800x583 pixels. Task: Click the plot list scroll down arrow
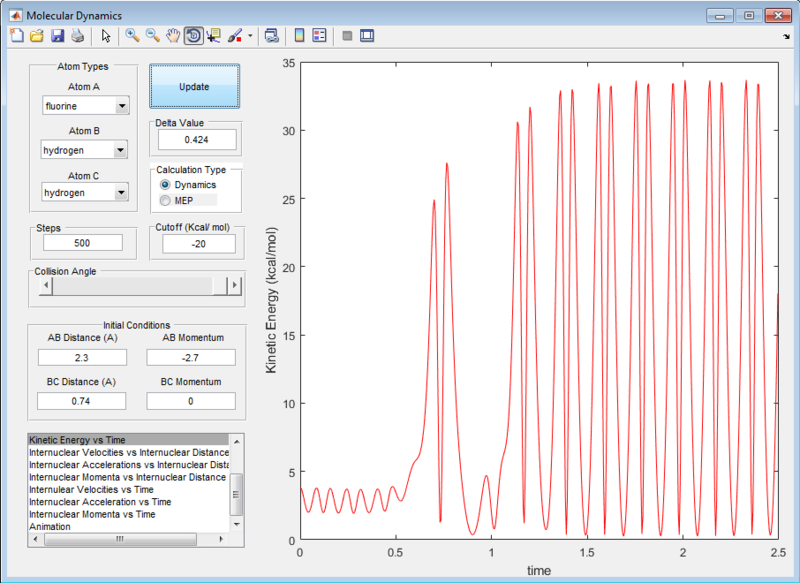pyautogui.click(x=237, y=524)
